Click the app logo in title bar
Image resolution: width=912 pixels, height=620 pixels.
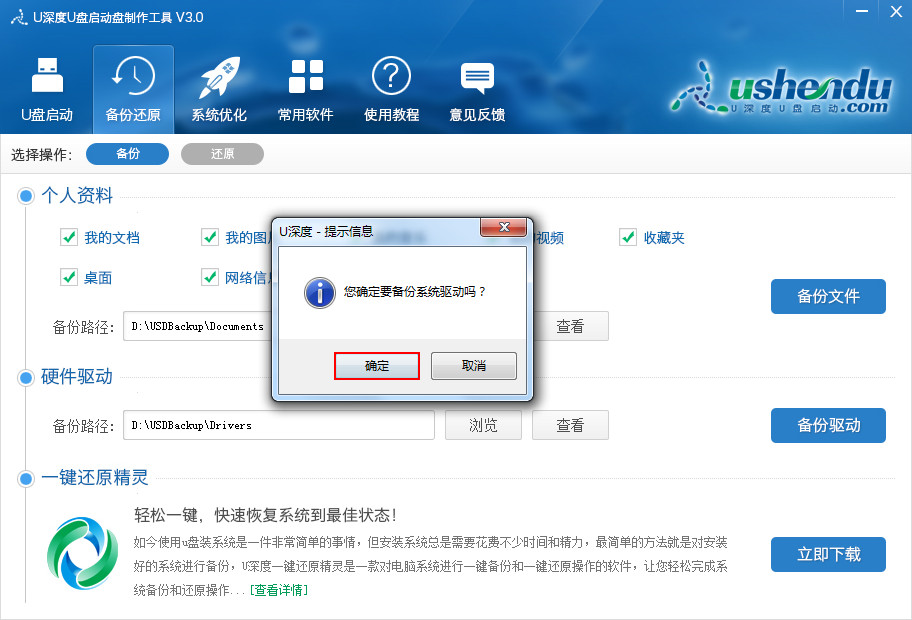(x=19, y=17)
